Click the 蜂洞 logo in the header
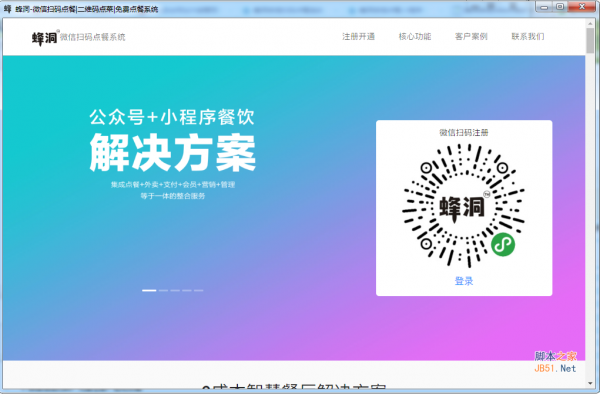 pyautogui.click(x=45, y=38)
